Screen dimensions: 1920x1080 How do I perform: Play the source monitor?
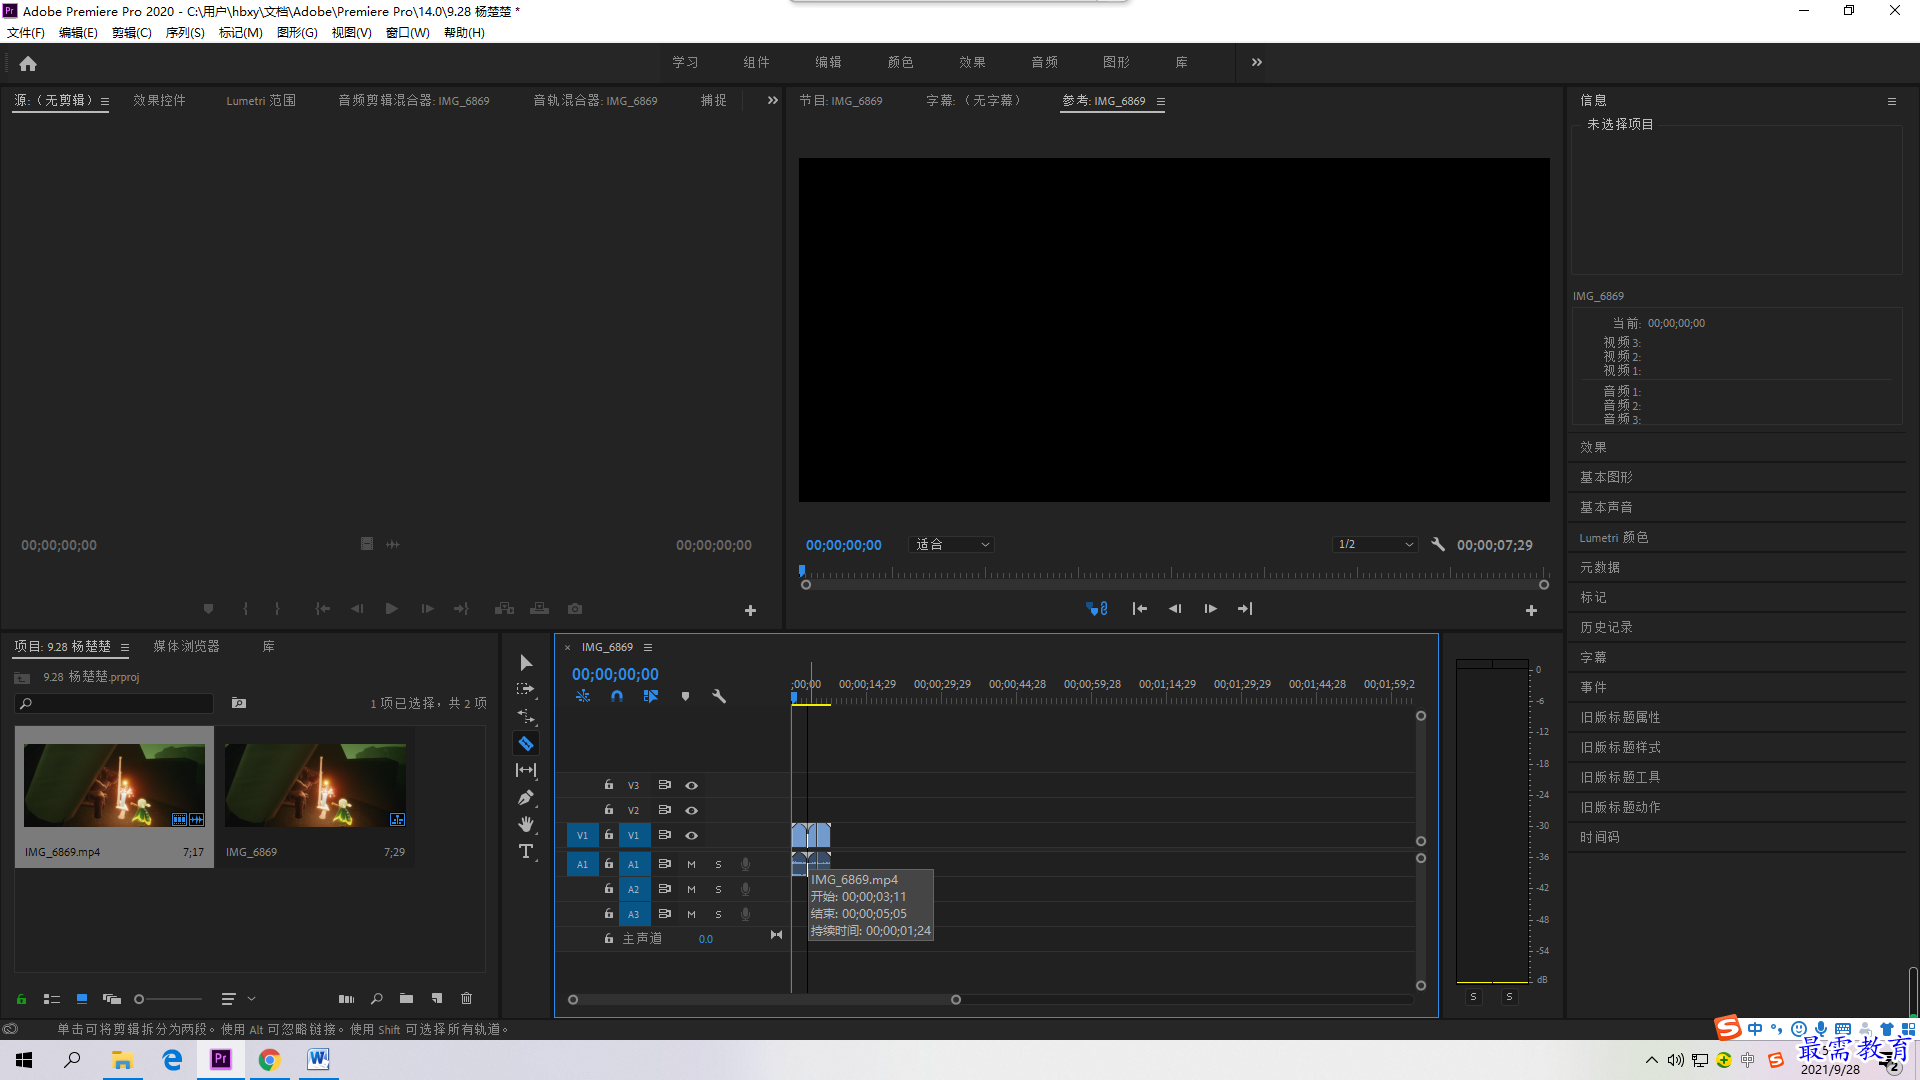pyautogui.click(x=392, y=608)
